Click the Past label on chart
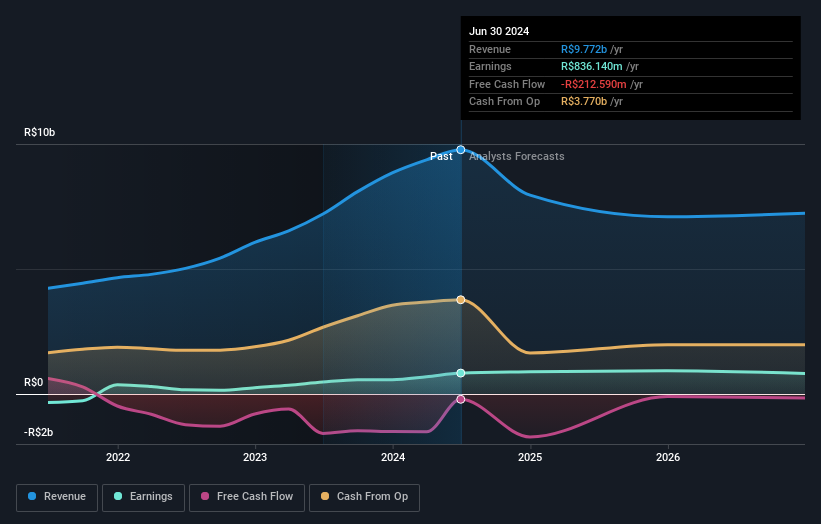 441,156
